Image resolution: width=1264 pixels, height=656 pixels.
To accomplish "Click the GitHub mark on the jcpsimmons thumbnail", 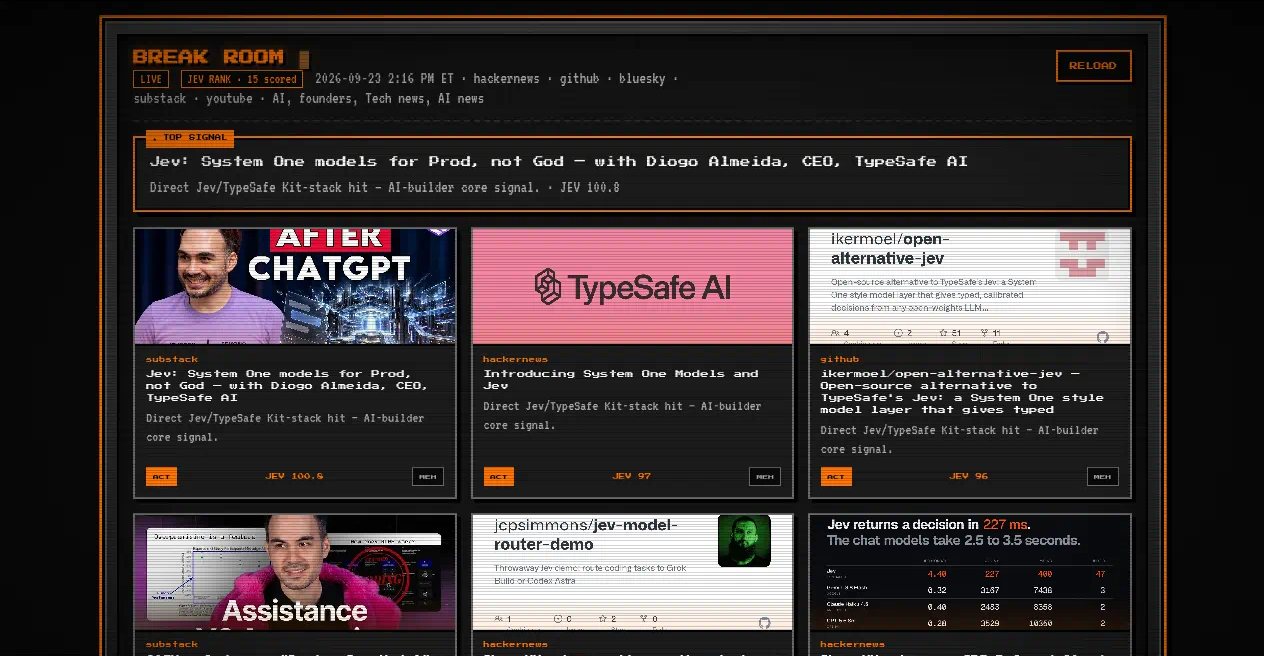I will [x=765, y=623].
